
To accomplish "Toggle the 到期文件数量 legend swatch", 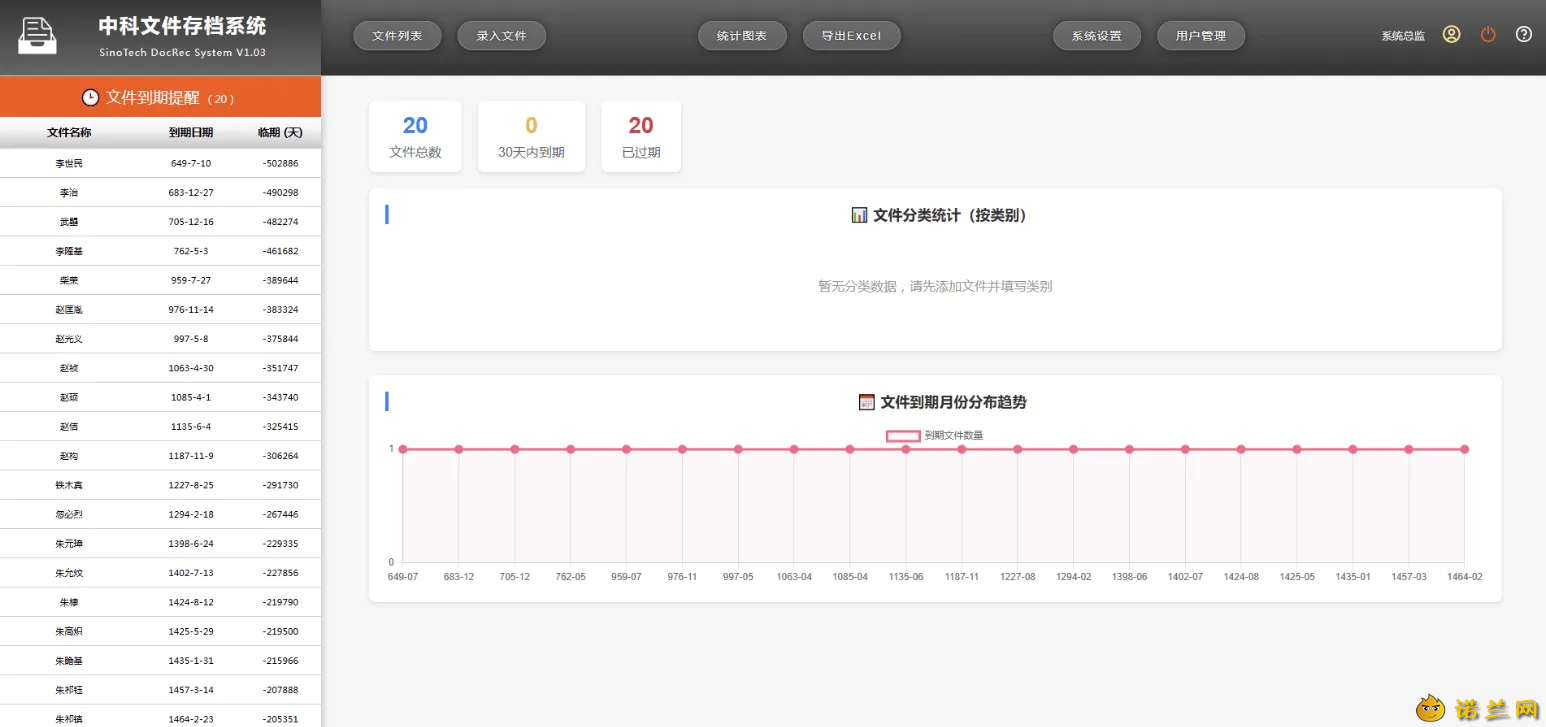I will pos(903,436).
